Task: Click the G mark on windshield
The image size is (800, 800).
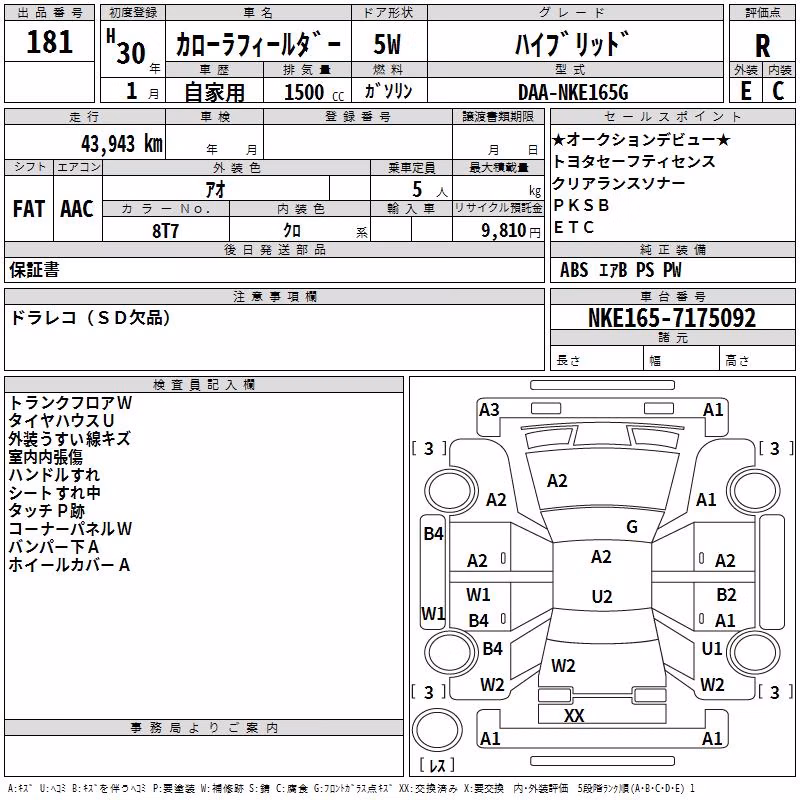Action: 632,527
